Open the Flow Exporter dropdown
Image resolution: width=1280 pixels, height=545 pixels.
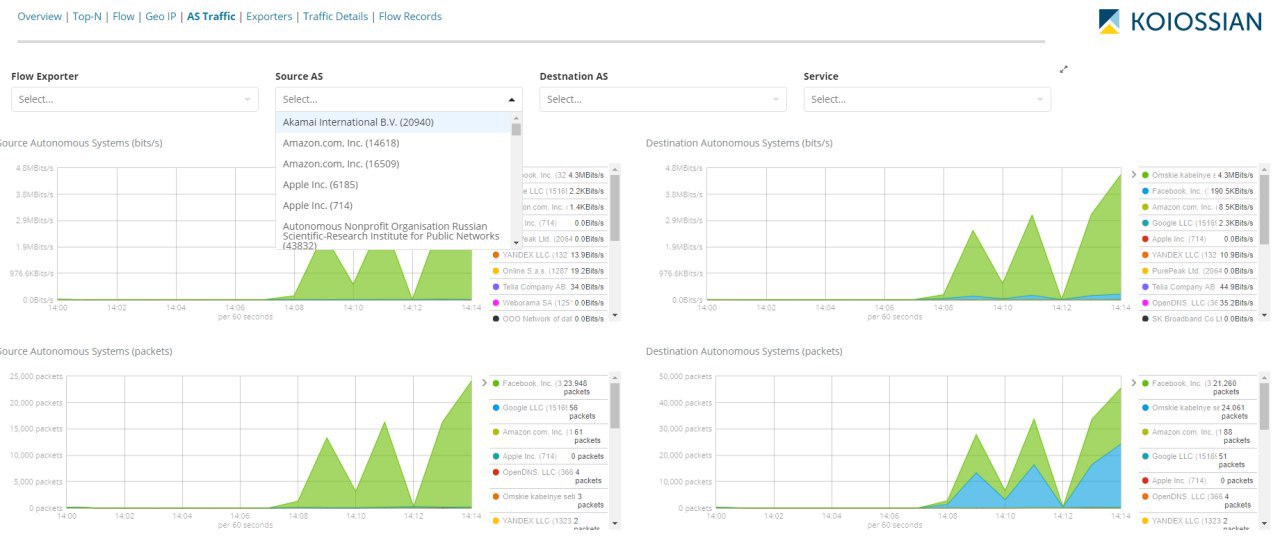tap(134, 99)
